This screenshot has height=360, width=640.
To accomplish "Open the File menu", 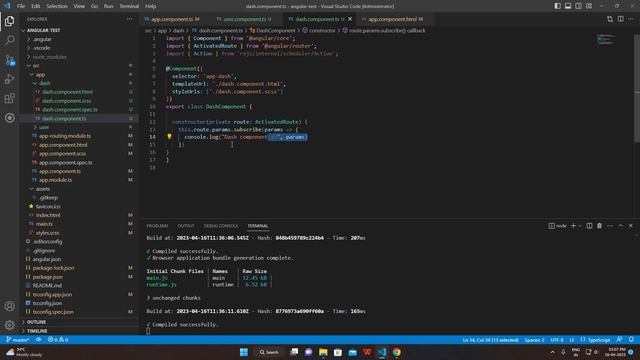I will tap(21, 6).
